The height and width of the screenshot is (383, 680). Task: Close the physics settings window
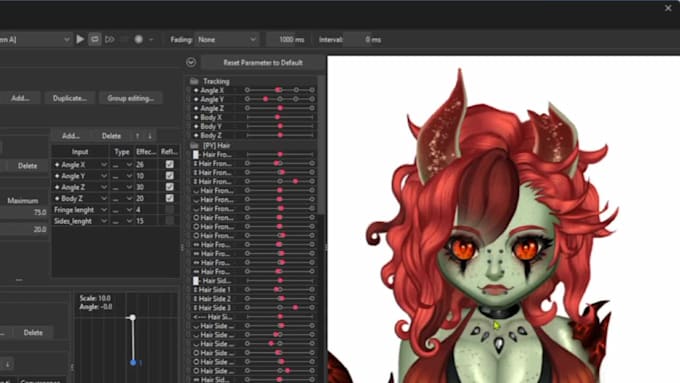point(668,8)
